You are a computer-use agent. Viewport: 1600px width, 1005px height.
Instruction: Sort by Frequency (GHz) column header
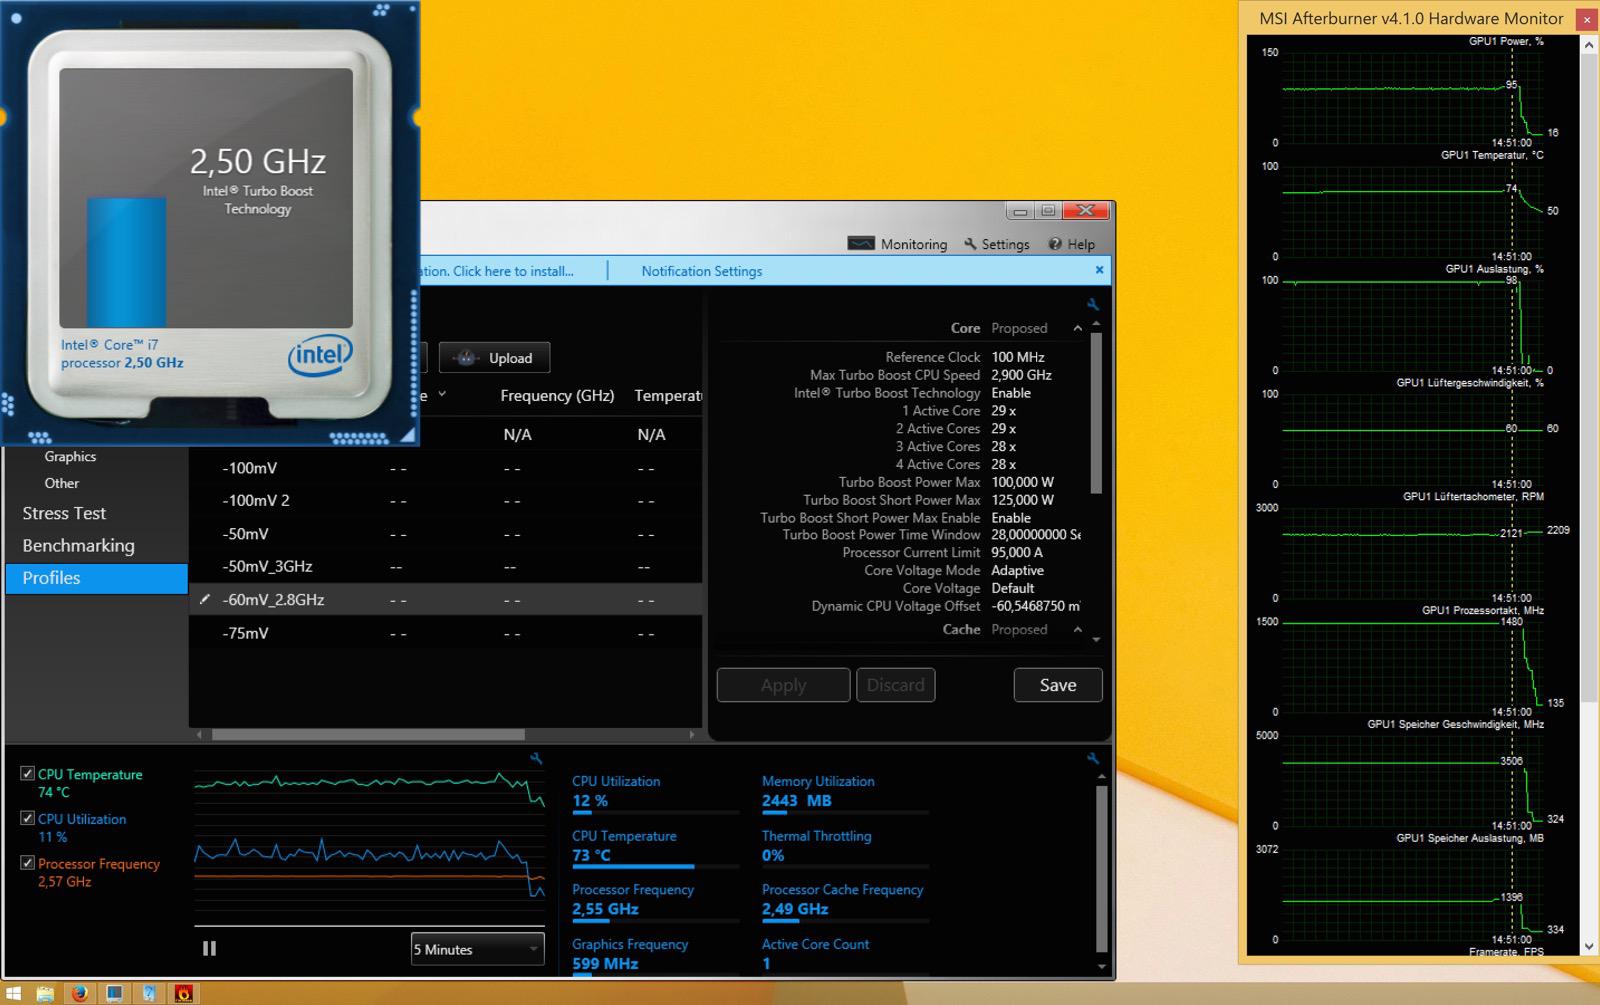pyautogui.click(x=557, y=395)
